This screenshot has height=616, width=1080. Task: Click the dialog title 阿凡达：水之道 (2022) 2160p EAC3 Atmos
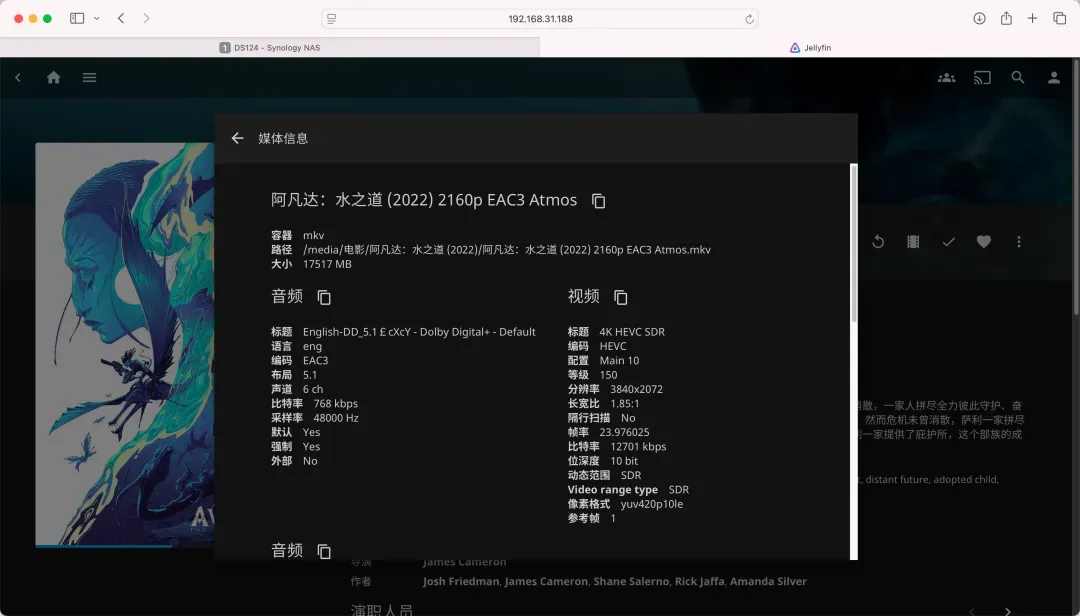click(424, 200)
